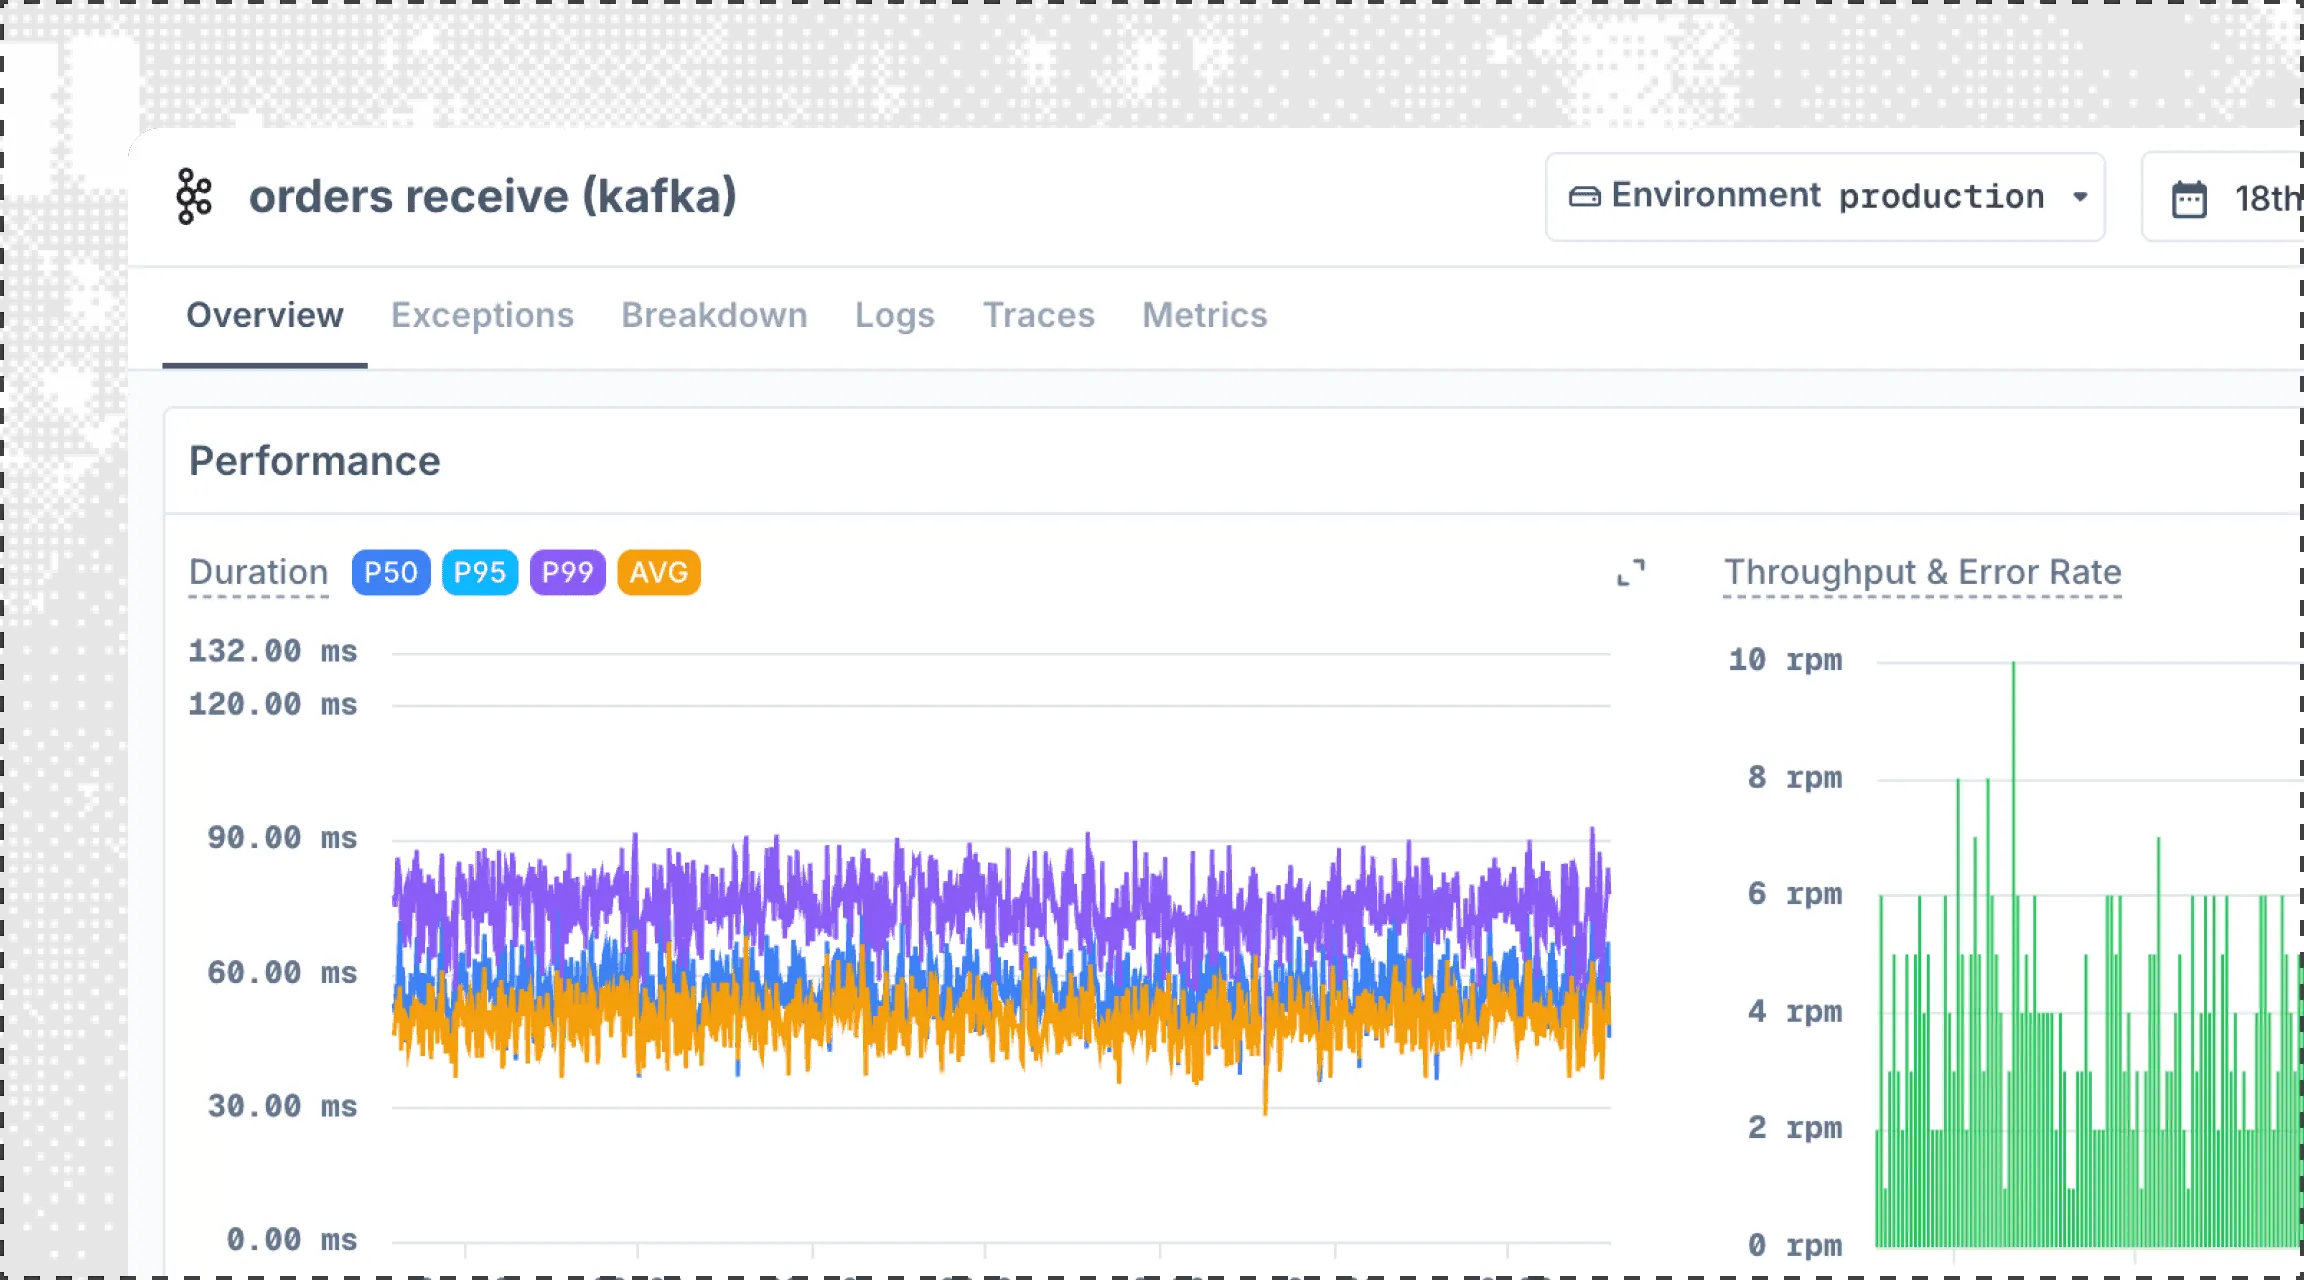This screenshot has height=1280, width=2304.
Task: Toggle the AVG duration series
Action: [659, 573]
